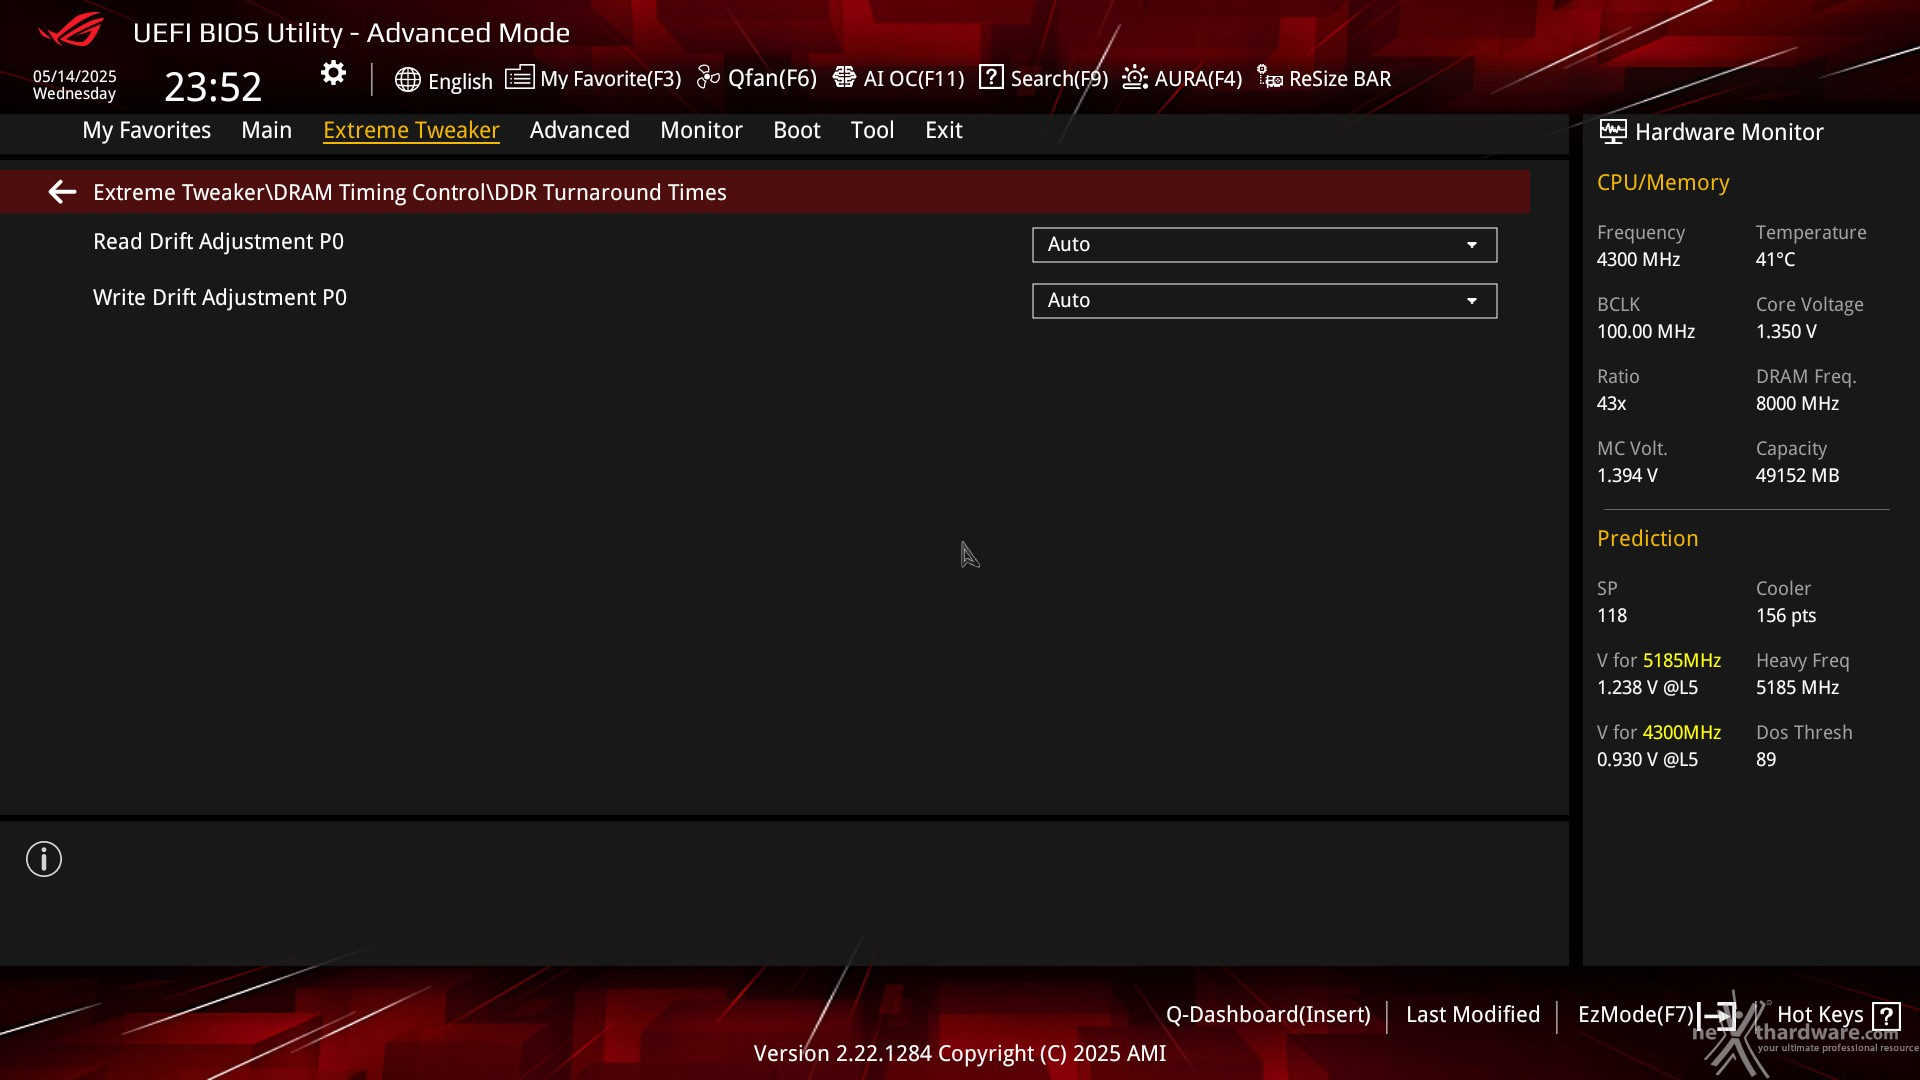Click the 0.930 V @L5 value
The height and width of the screenshot is (1080, 1920).
(1647, 760)
